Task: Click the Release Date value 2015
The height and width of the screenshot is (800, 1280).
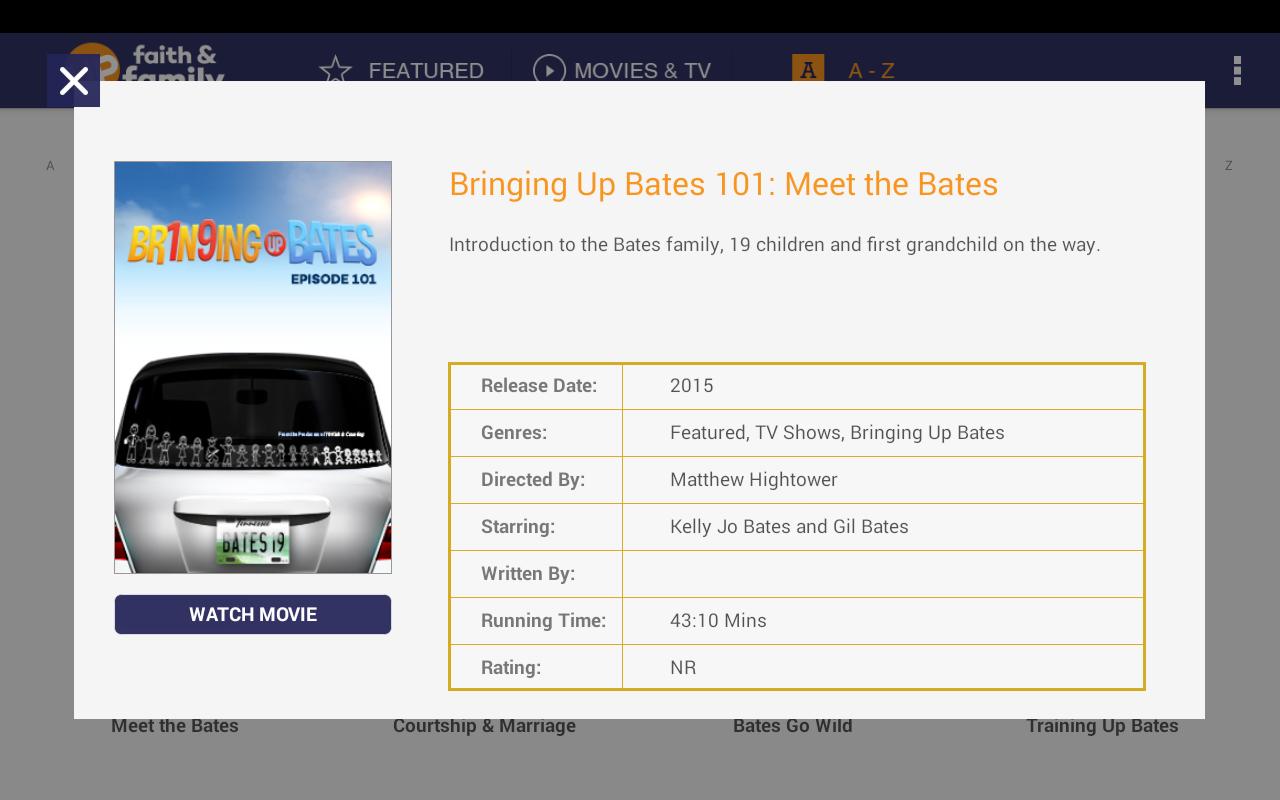Action: click(692, 385)
